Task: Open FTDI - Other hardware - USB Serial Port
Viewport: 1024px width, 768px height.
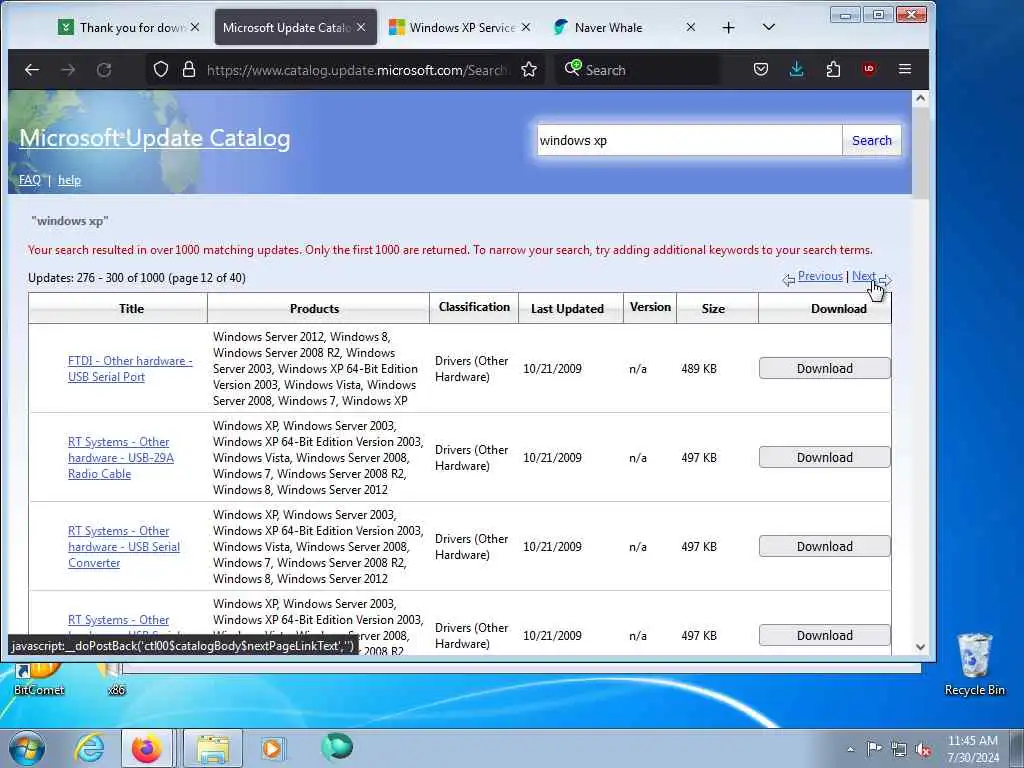Action: tap(130, 369)
